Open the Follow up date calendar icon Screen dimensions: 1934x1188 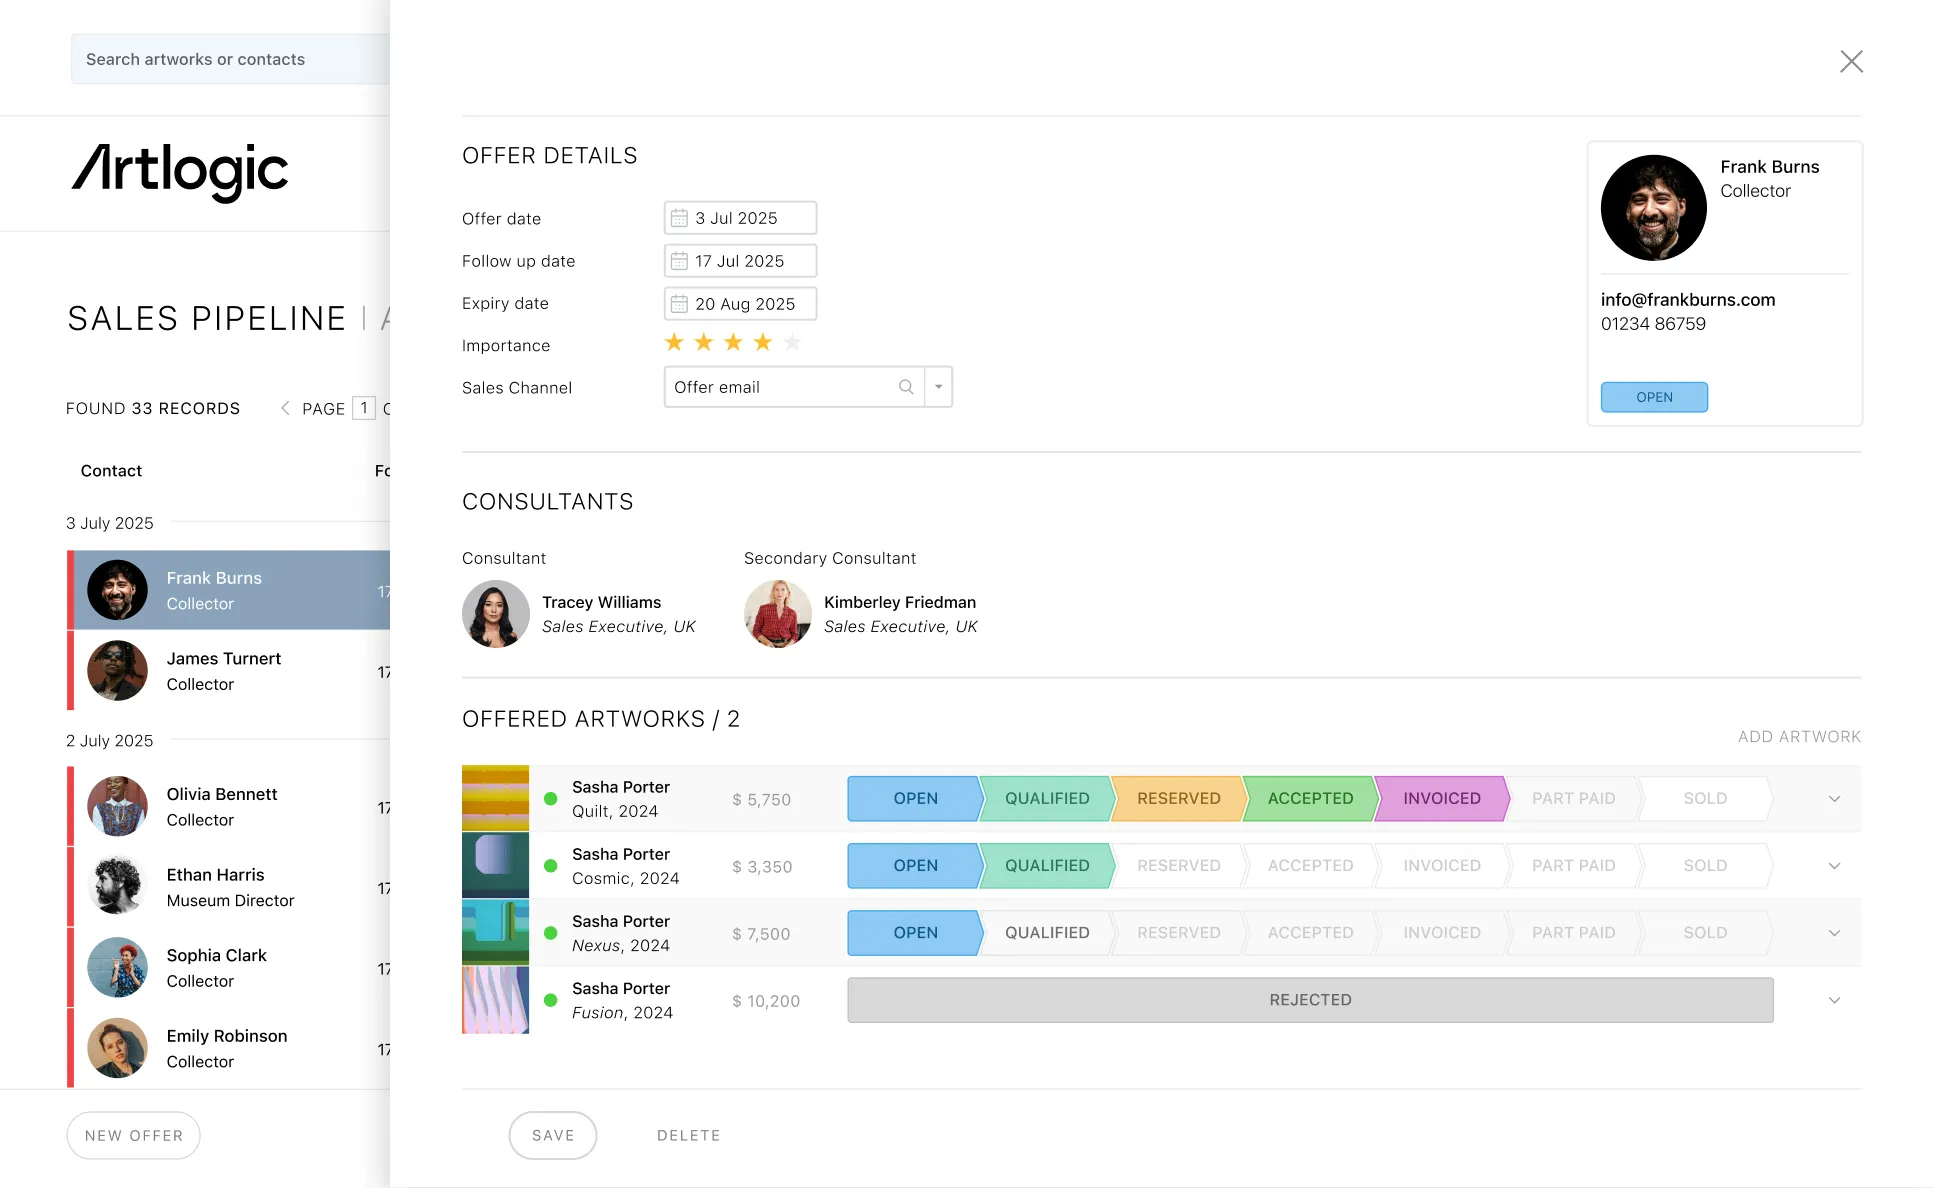pos(679,261)
